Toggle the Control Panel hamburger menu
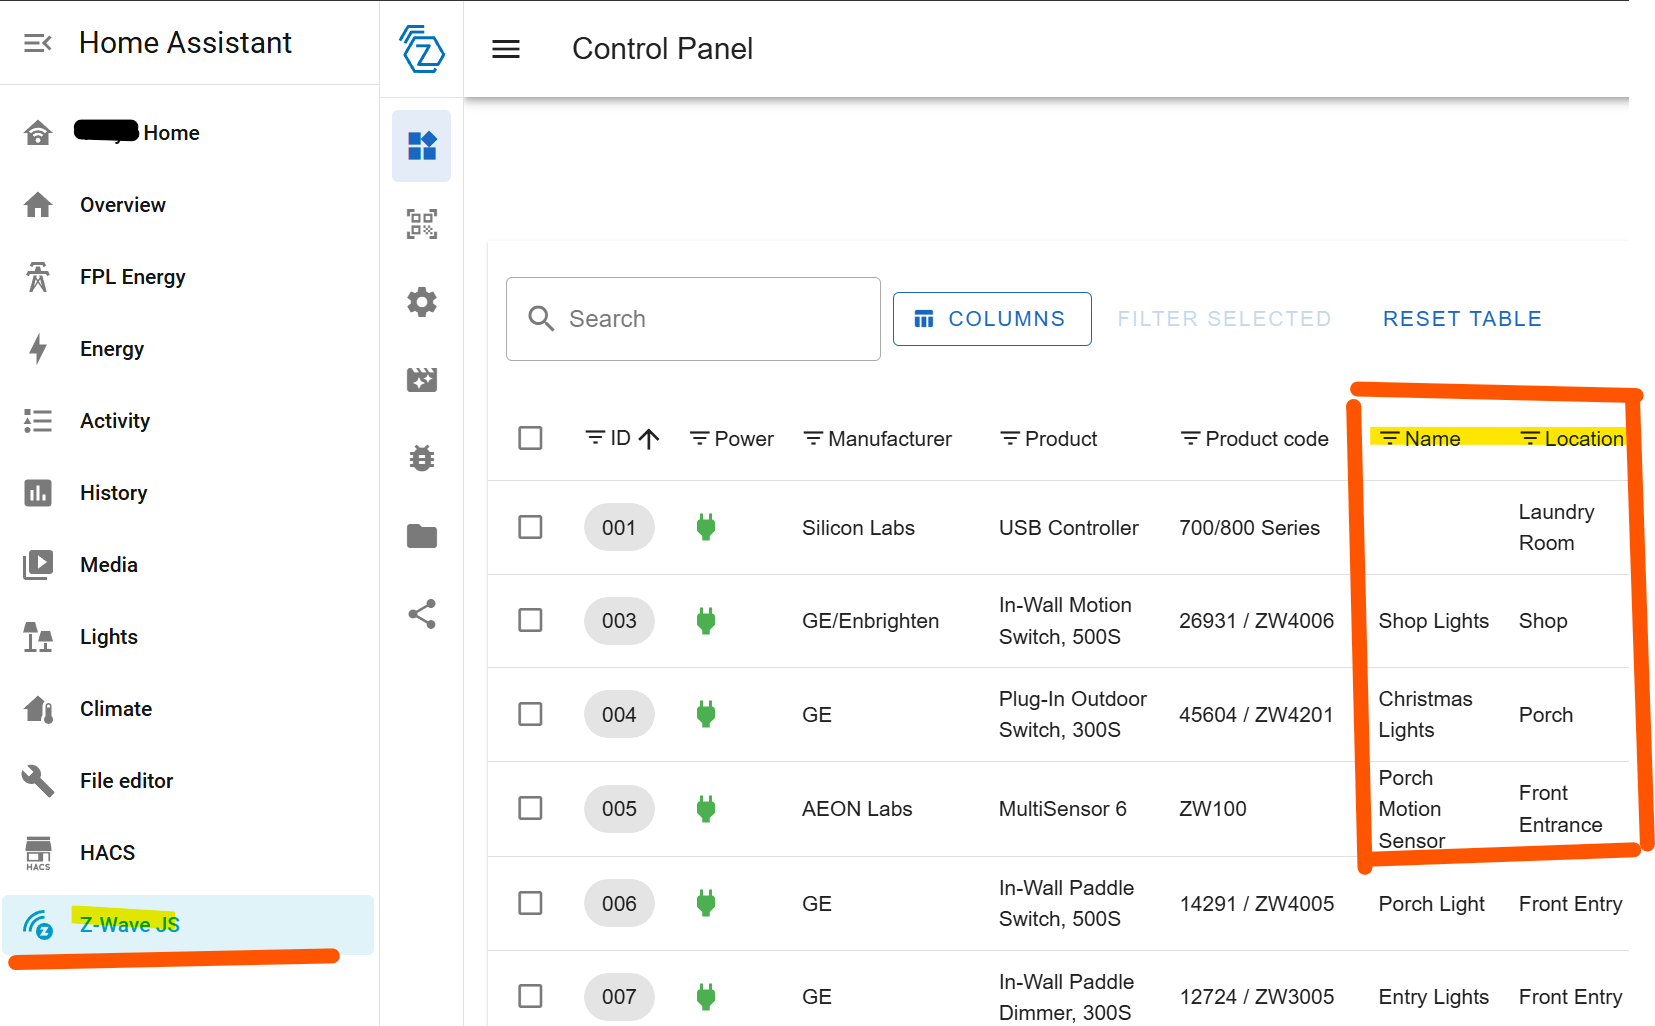The width and height of the screenshot is (1655, 1026). point(506,49)
